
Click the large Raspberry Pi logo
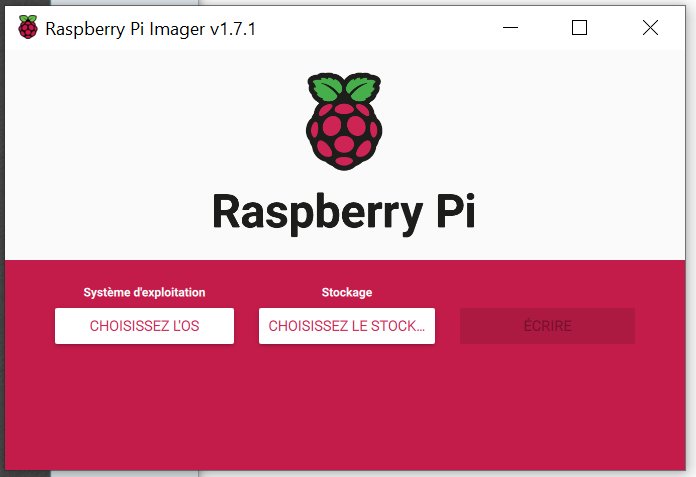point(344,121)
